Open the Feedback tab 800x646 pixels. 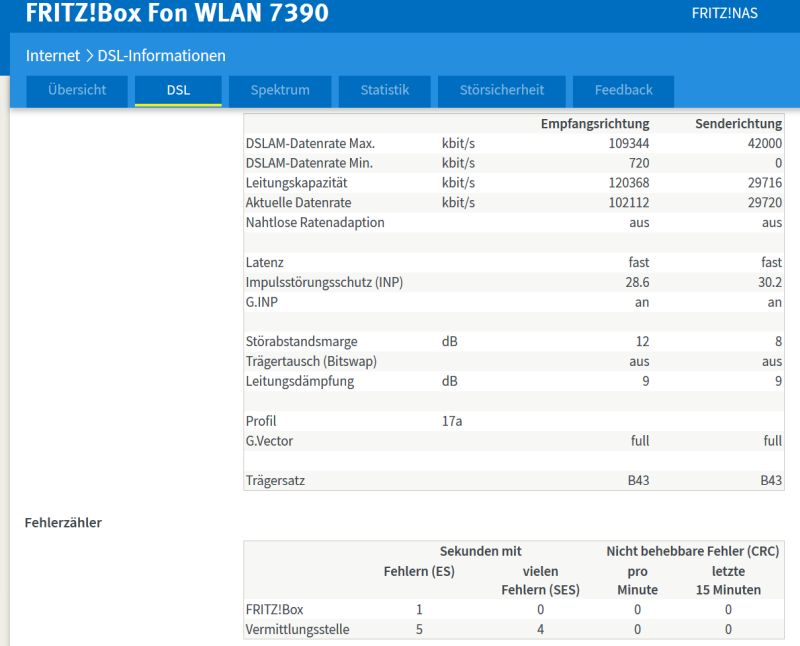[623, 90]
